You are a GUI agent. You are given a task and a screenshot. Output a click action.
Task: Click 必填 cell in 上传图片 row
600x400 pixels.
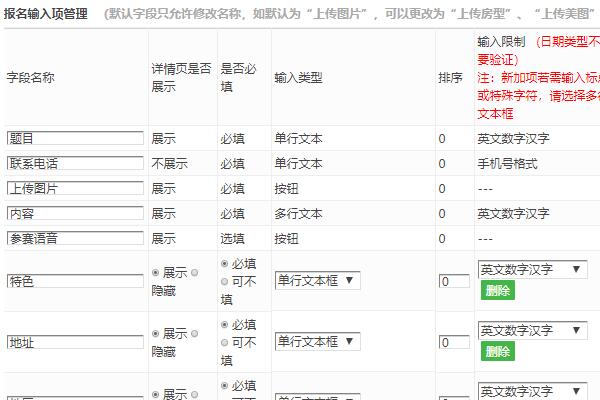(232, 189)
